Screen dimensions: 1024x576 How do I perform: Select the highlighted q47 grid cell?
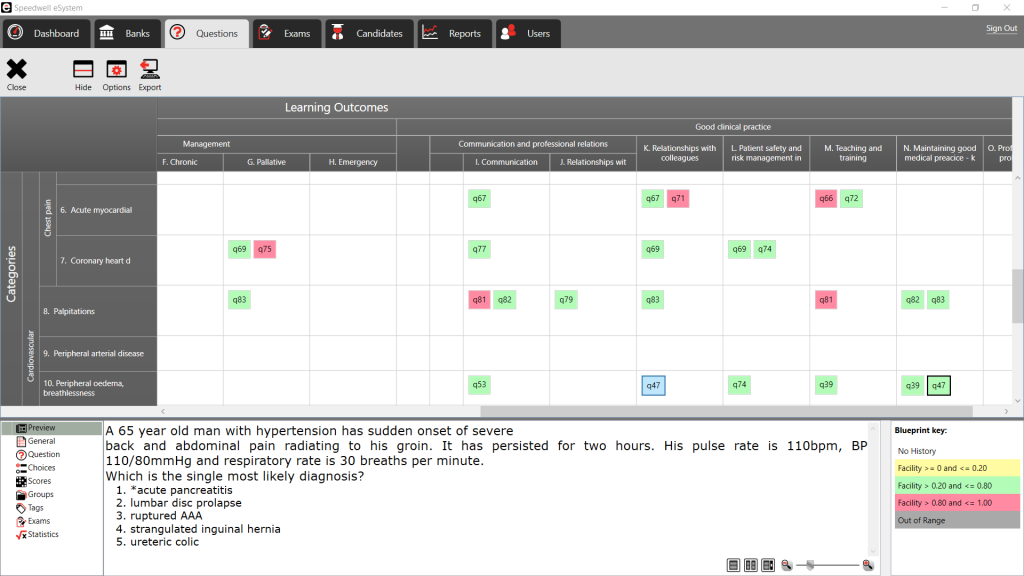[652, 385]
